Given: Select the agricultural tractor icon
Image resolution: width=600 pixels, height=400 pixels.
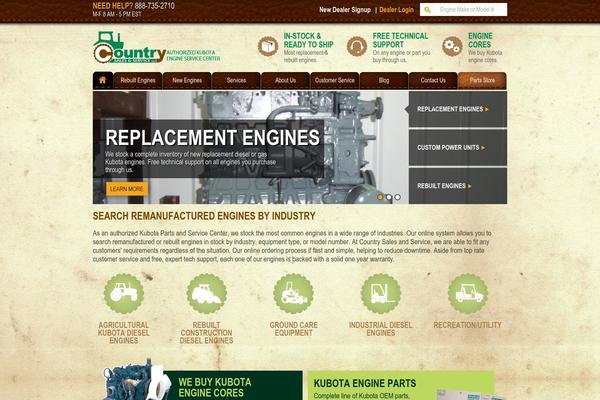Looking at the screenshot, I should click(124, 294).
